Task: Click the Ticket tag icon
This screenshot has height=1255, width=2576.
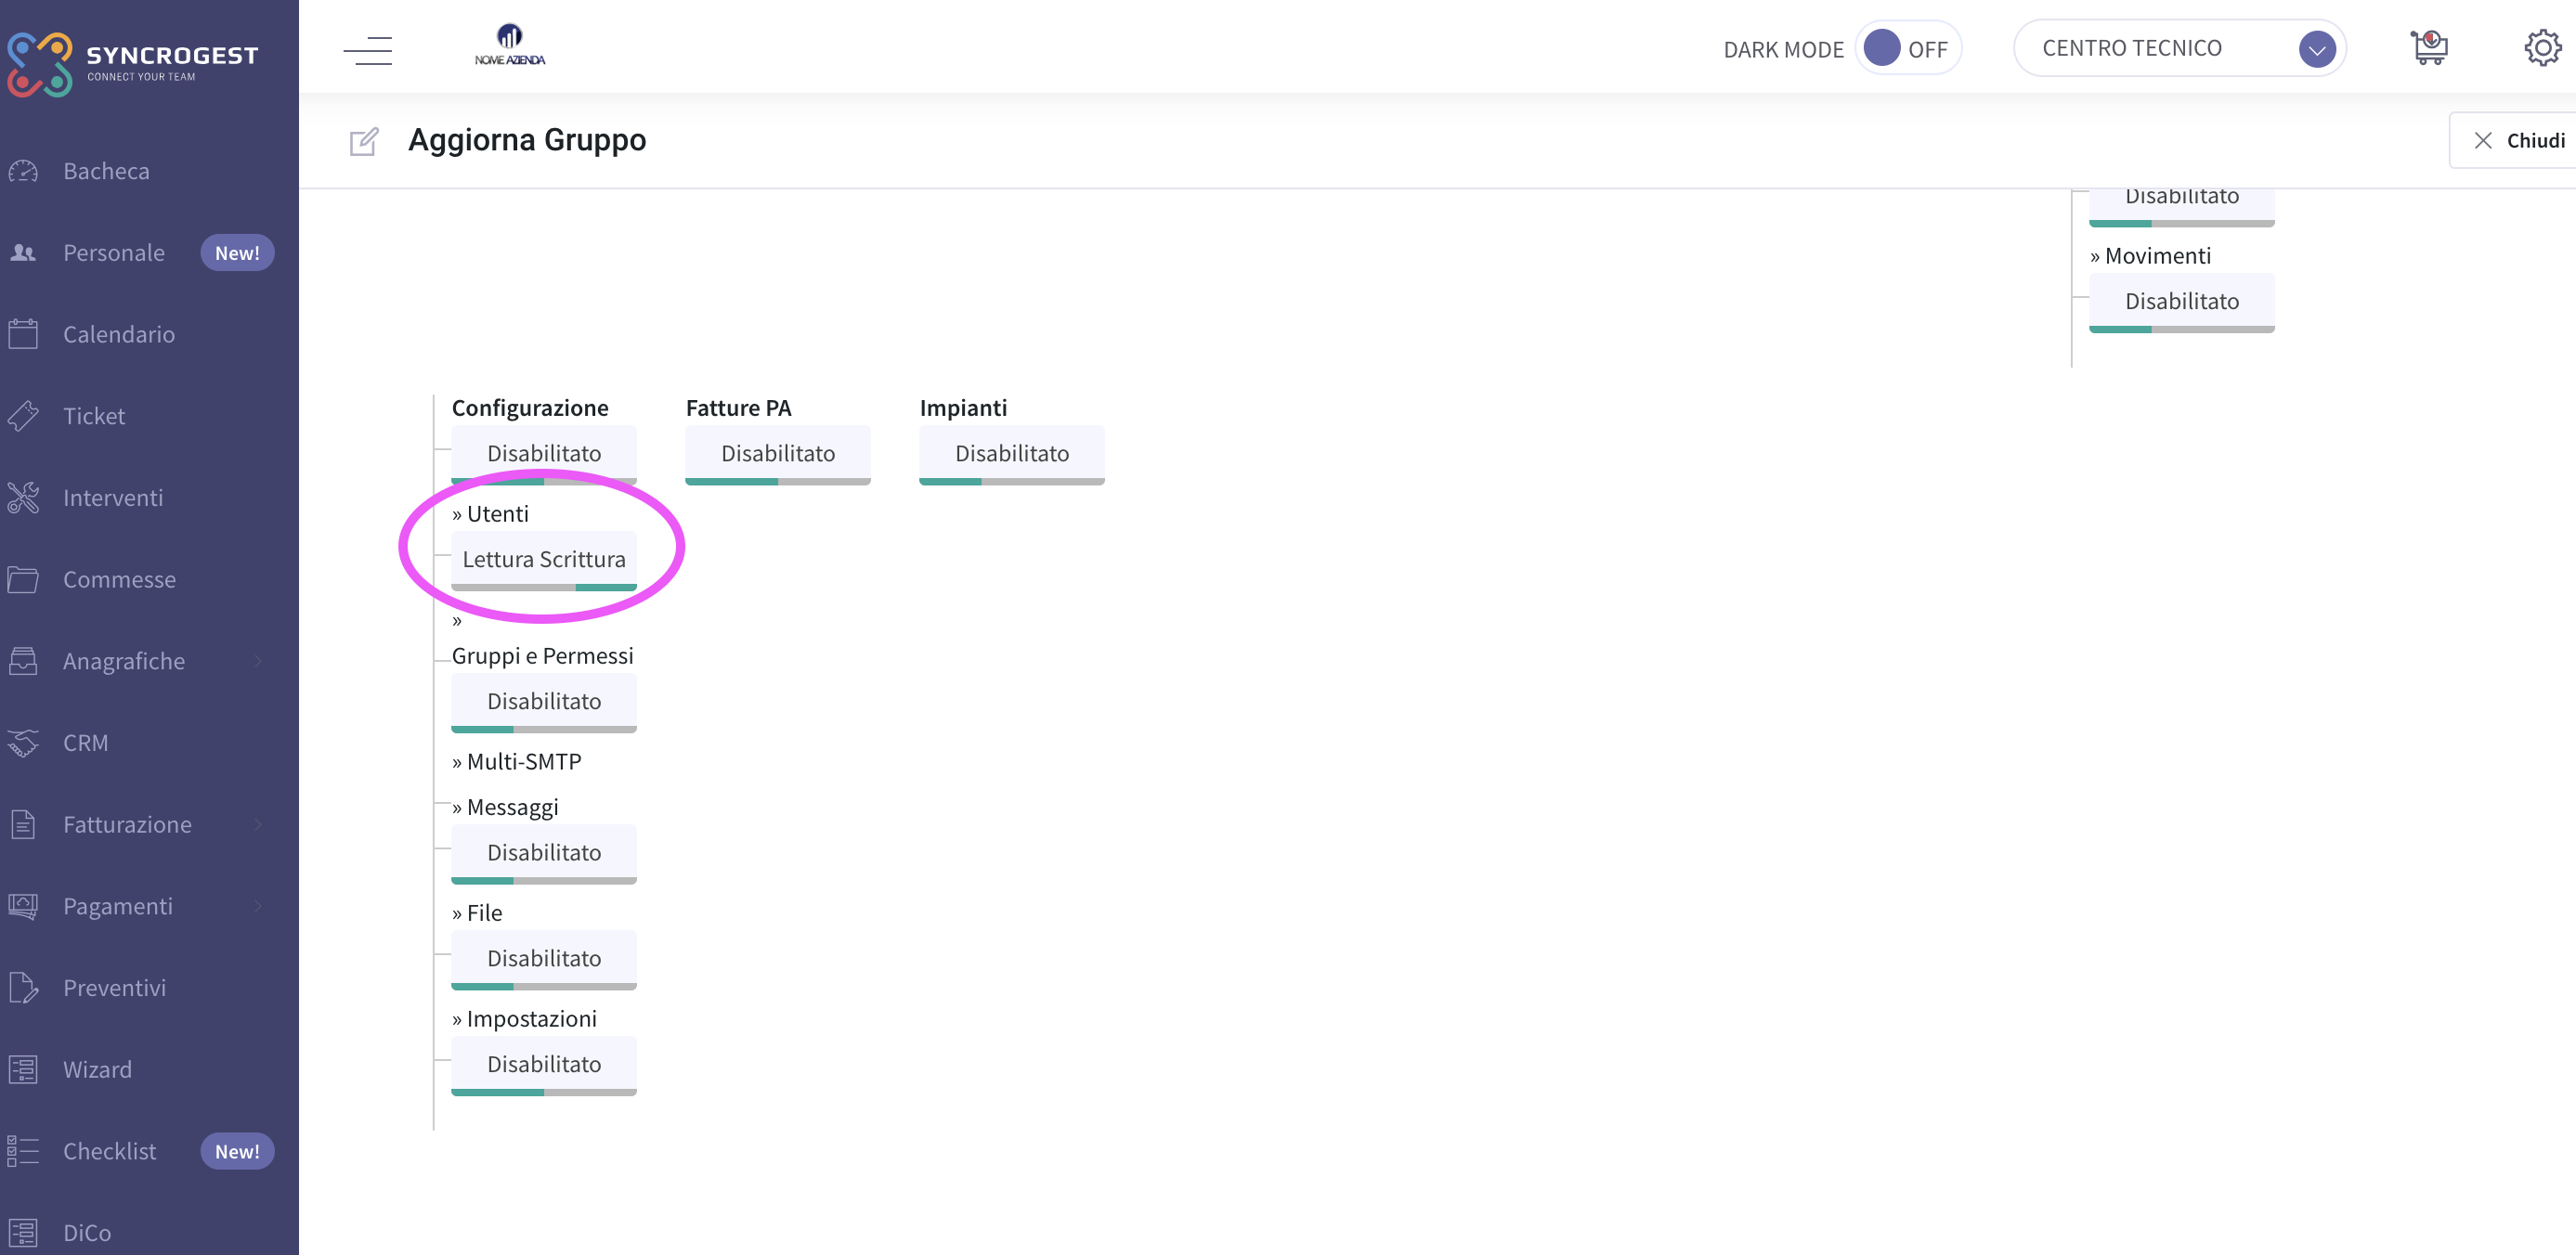Action: point(23,416)
